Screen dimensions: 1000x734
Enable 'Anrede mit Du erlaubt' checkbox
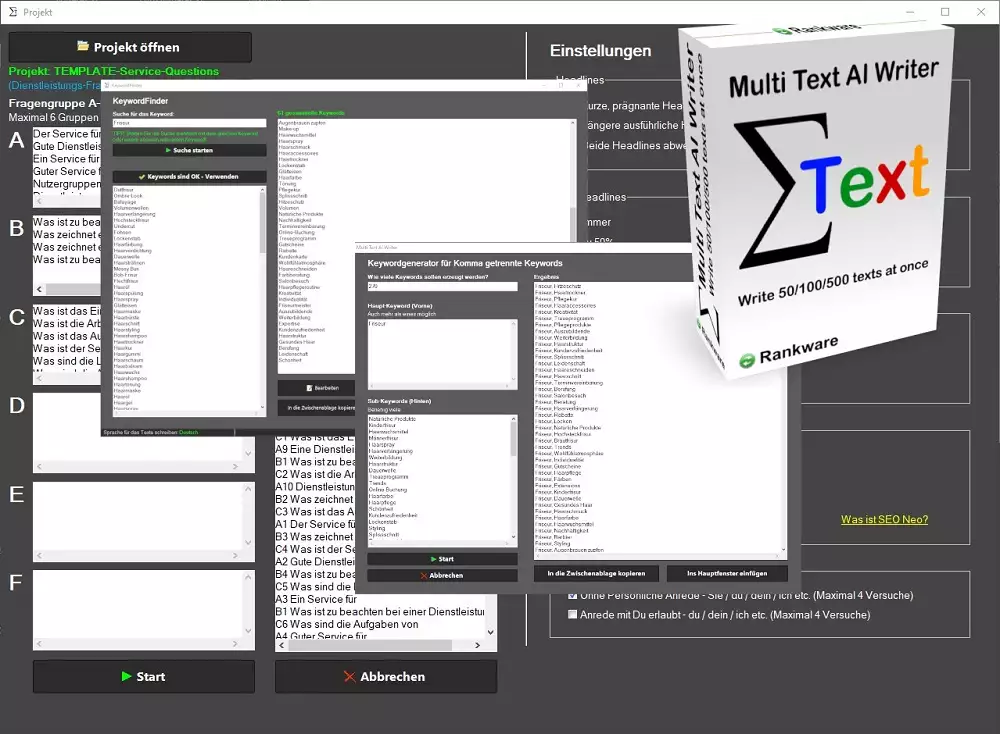573,615
